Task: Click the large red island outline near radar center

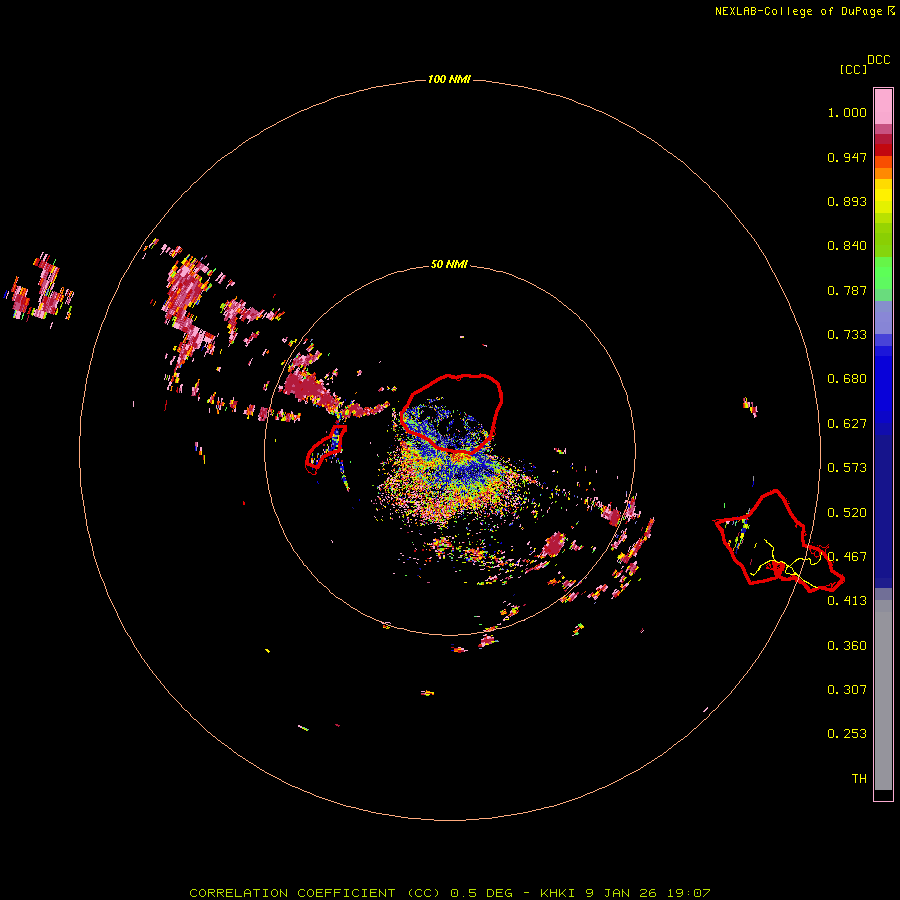Action: point(452,414)
